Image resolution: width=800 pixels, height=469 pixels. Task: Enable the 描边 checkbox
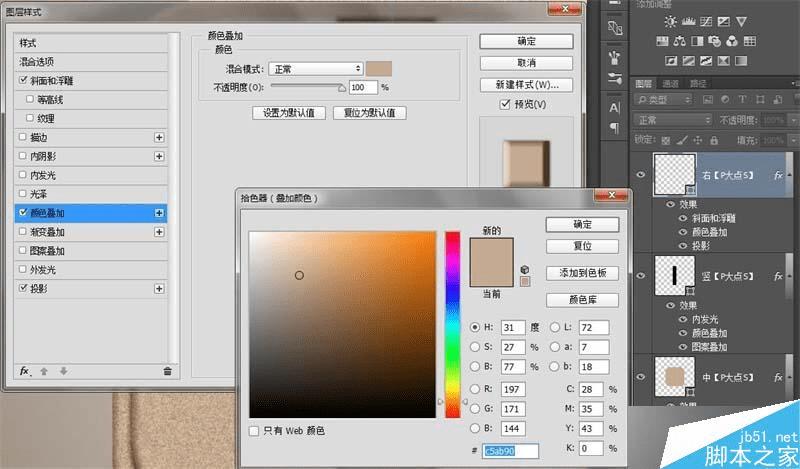[22, 137]
